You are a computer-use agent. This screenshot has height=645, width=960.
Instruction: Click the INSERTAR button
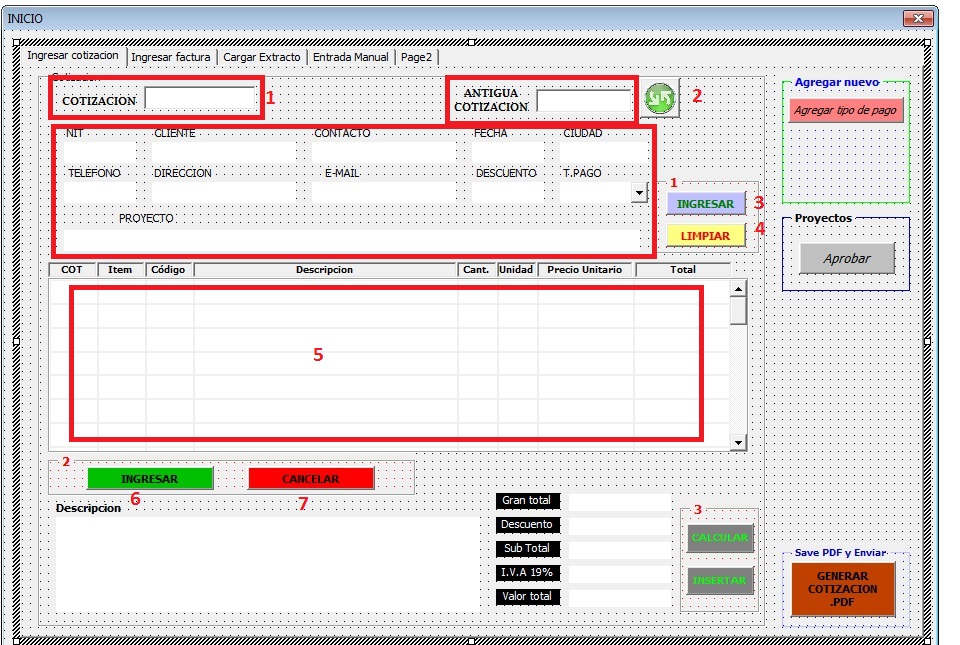coord(720,581)
